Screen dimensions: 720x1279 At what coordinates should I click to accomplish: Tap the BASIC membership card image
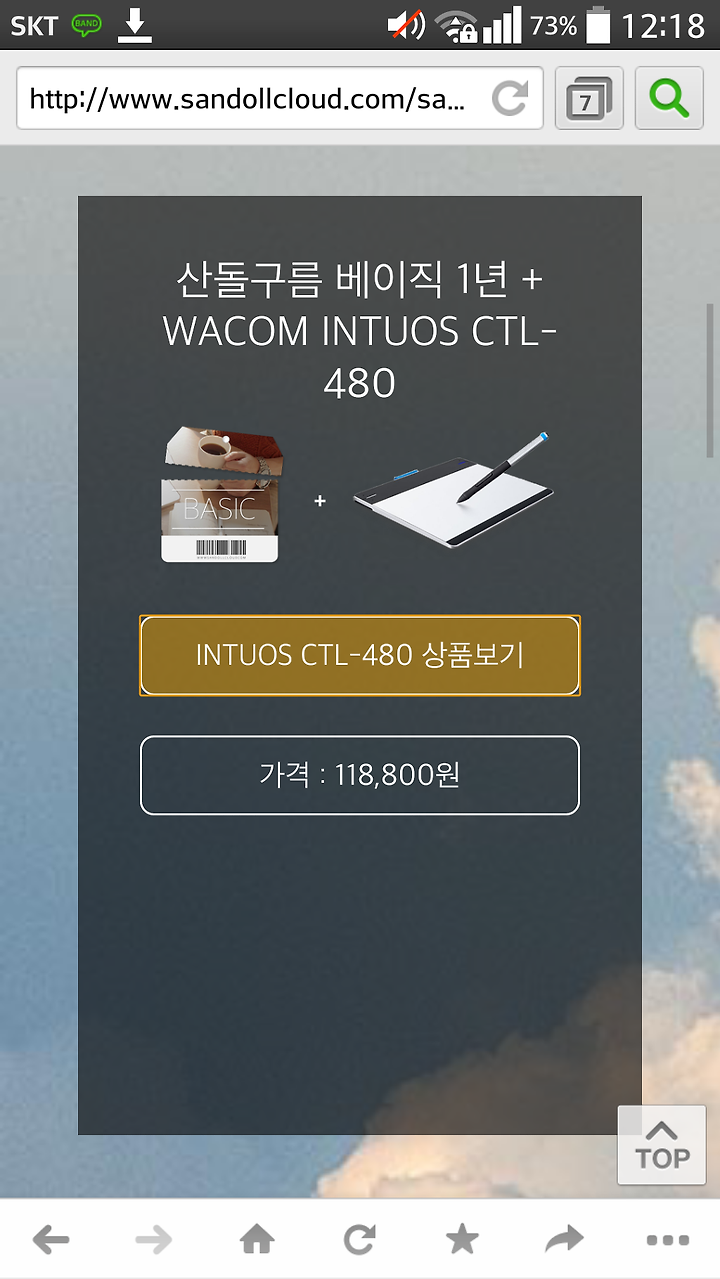(x=220, y=494)
